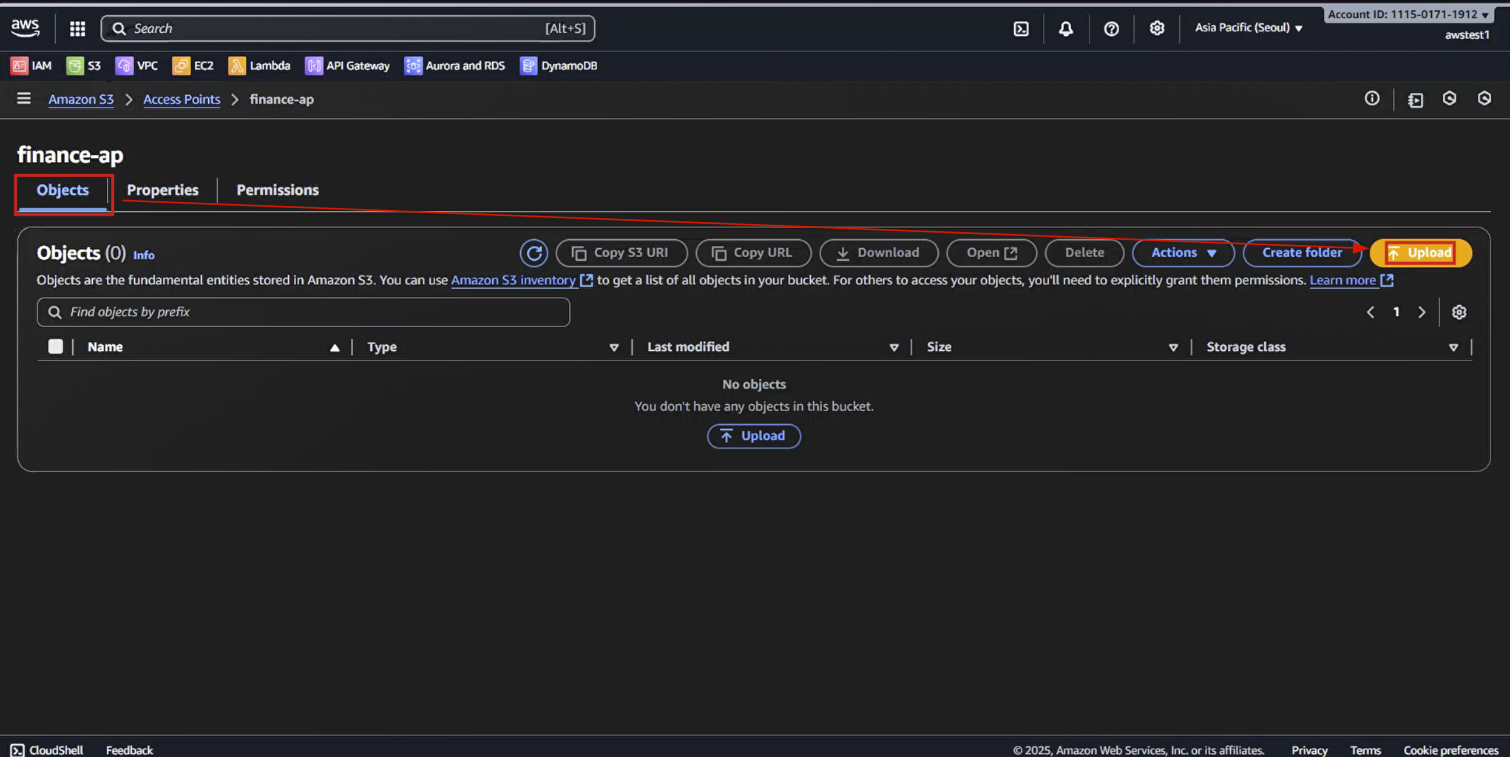This screenshot has height=757, width=1510.
Task: Click the Delete button
Action: 1084,253
